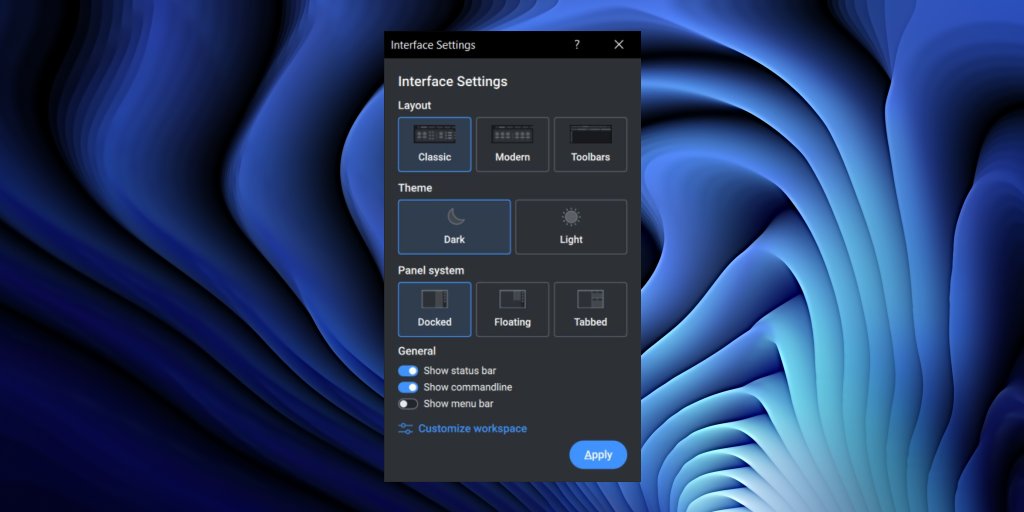Click the Apply button
1024x512 pixels.
coord(598,455)
